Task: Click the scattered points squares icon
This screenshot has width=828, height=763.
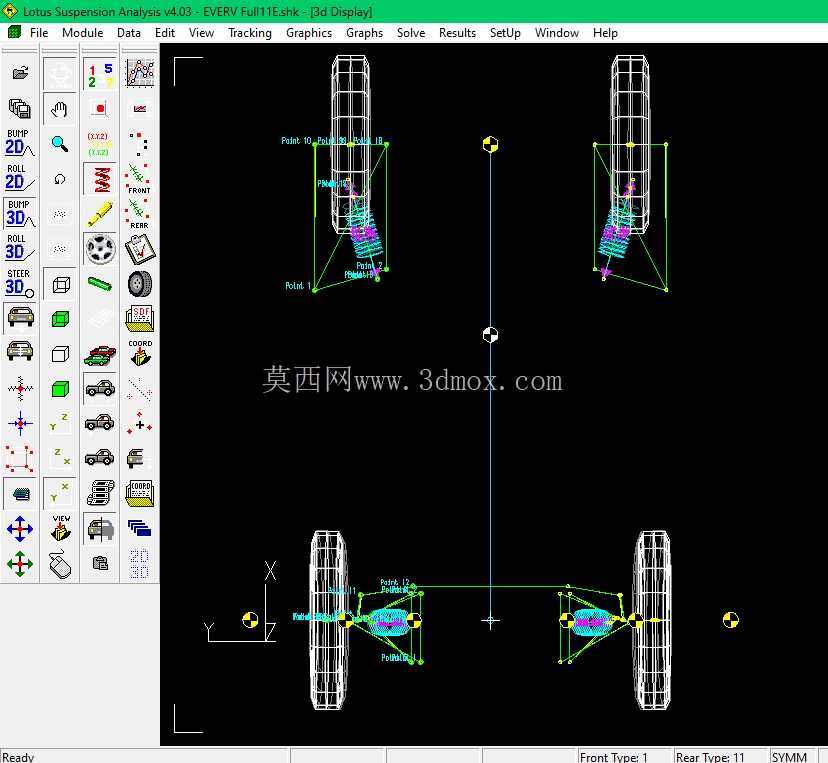Action: coord(139,143)
